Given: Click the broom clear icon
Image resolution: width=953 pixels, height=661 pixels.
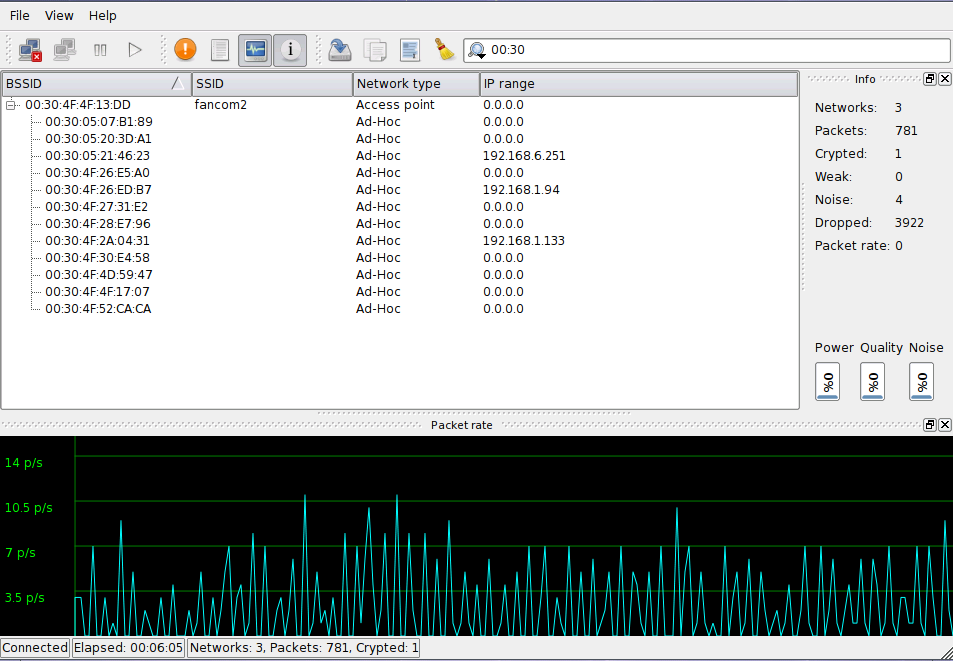Looking at the screenshot, I should 445,49.
